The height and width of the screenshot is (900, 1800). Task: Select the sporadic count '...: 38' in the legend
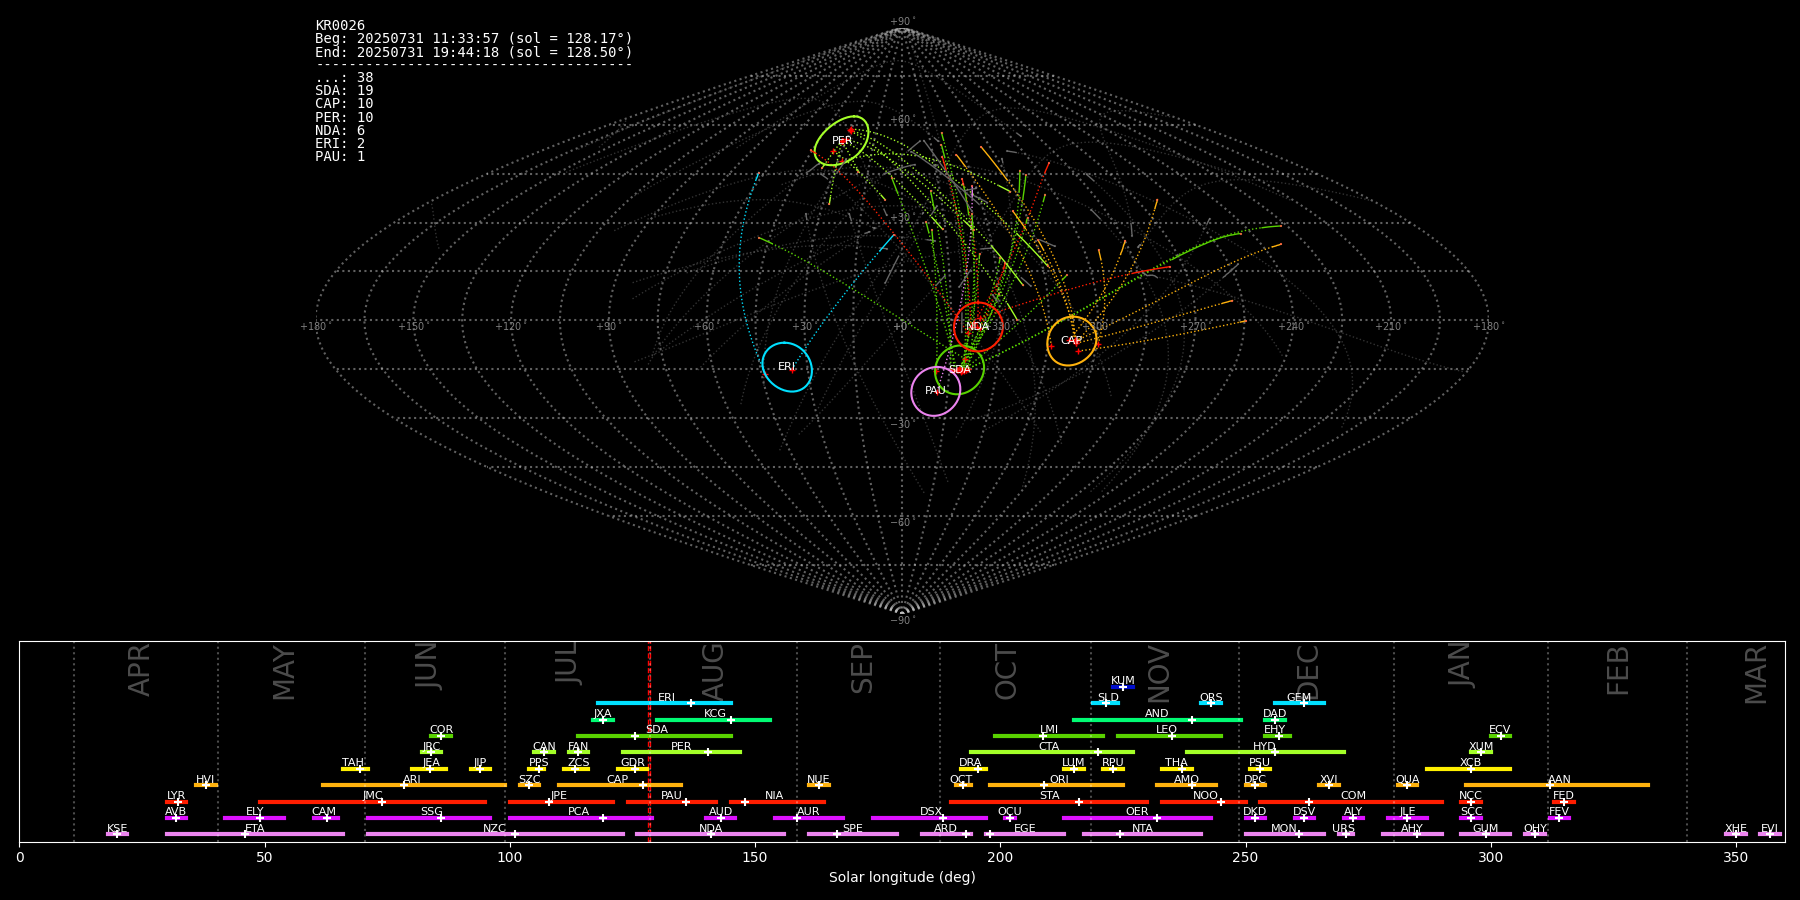coord(344,77)
